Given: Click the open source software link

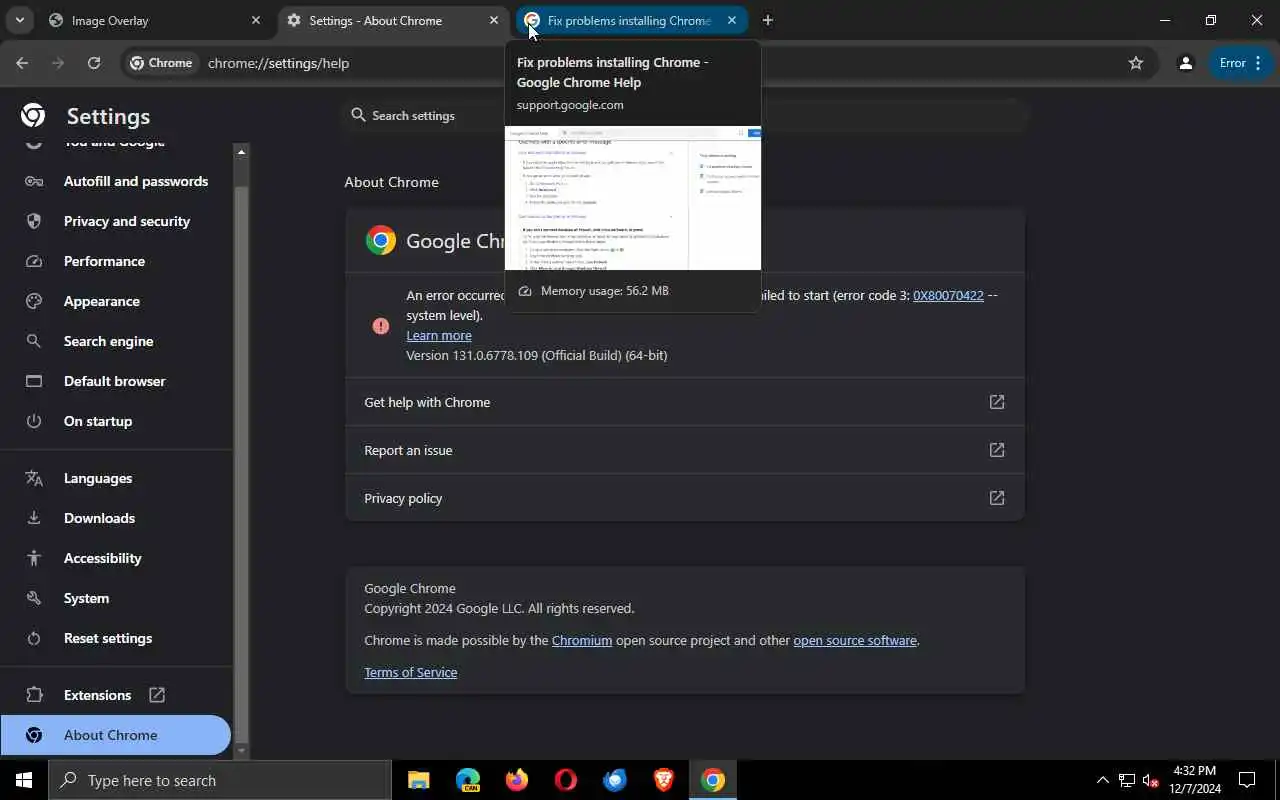Looking at the screenshot, I should point(855,640).
